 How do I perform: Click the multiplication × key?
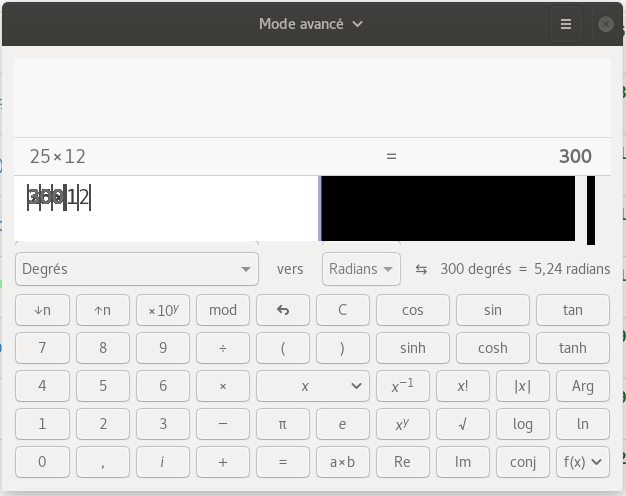[223, 386]
